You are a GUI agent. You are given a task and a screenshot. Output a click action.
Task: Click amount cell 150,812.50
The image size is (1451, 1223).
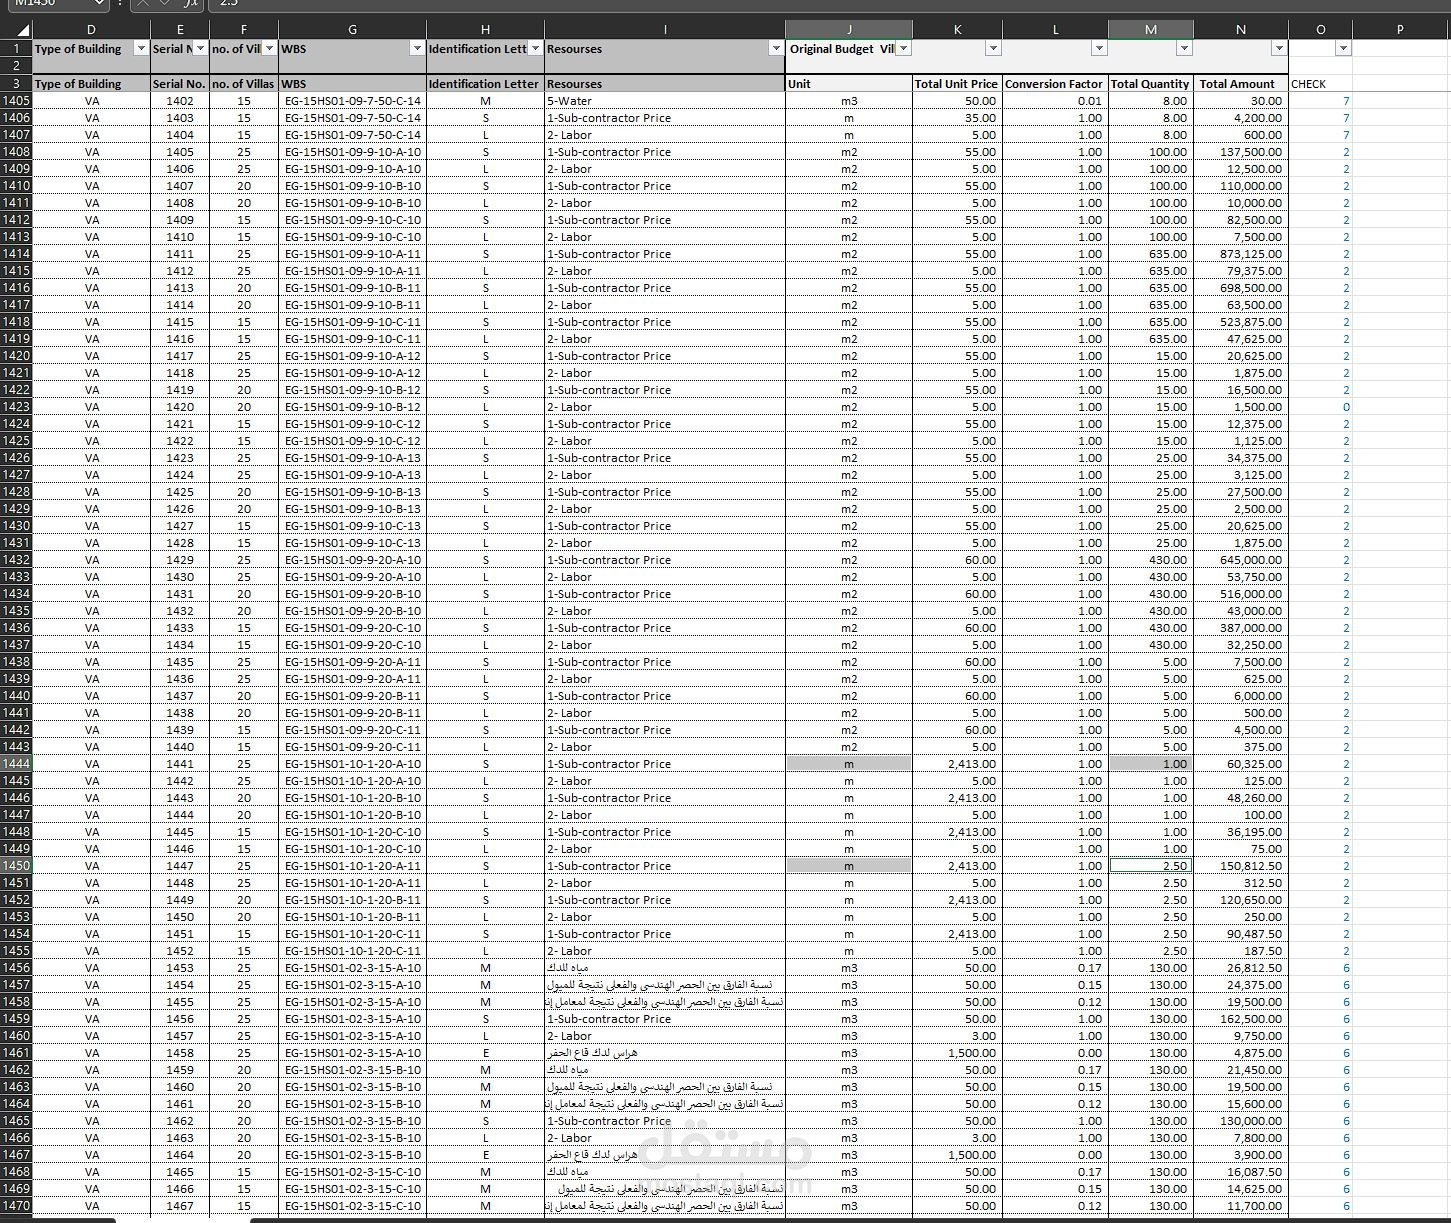pyautogui.click(x=1240, y=866)
